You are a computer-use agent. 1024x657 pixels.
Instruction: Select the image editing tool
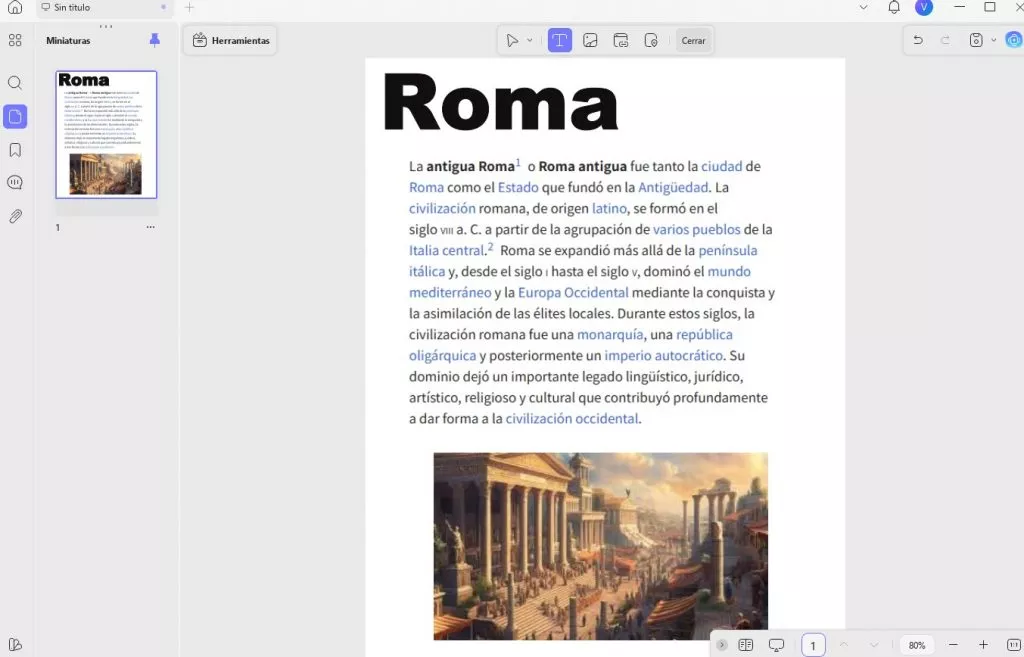(x=590, y=41)
